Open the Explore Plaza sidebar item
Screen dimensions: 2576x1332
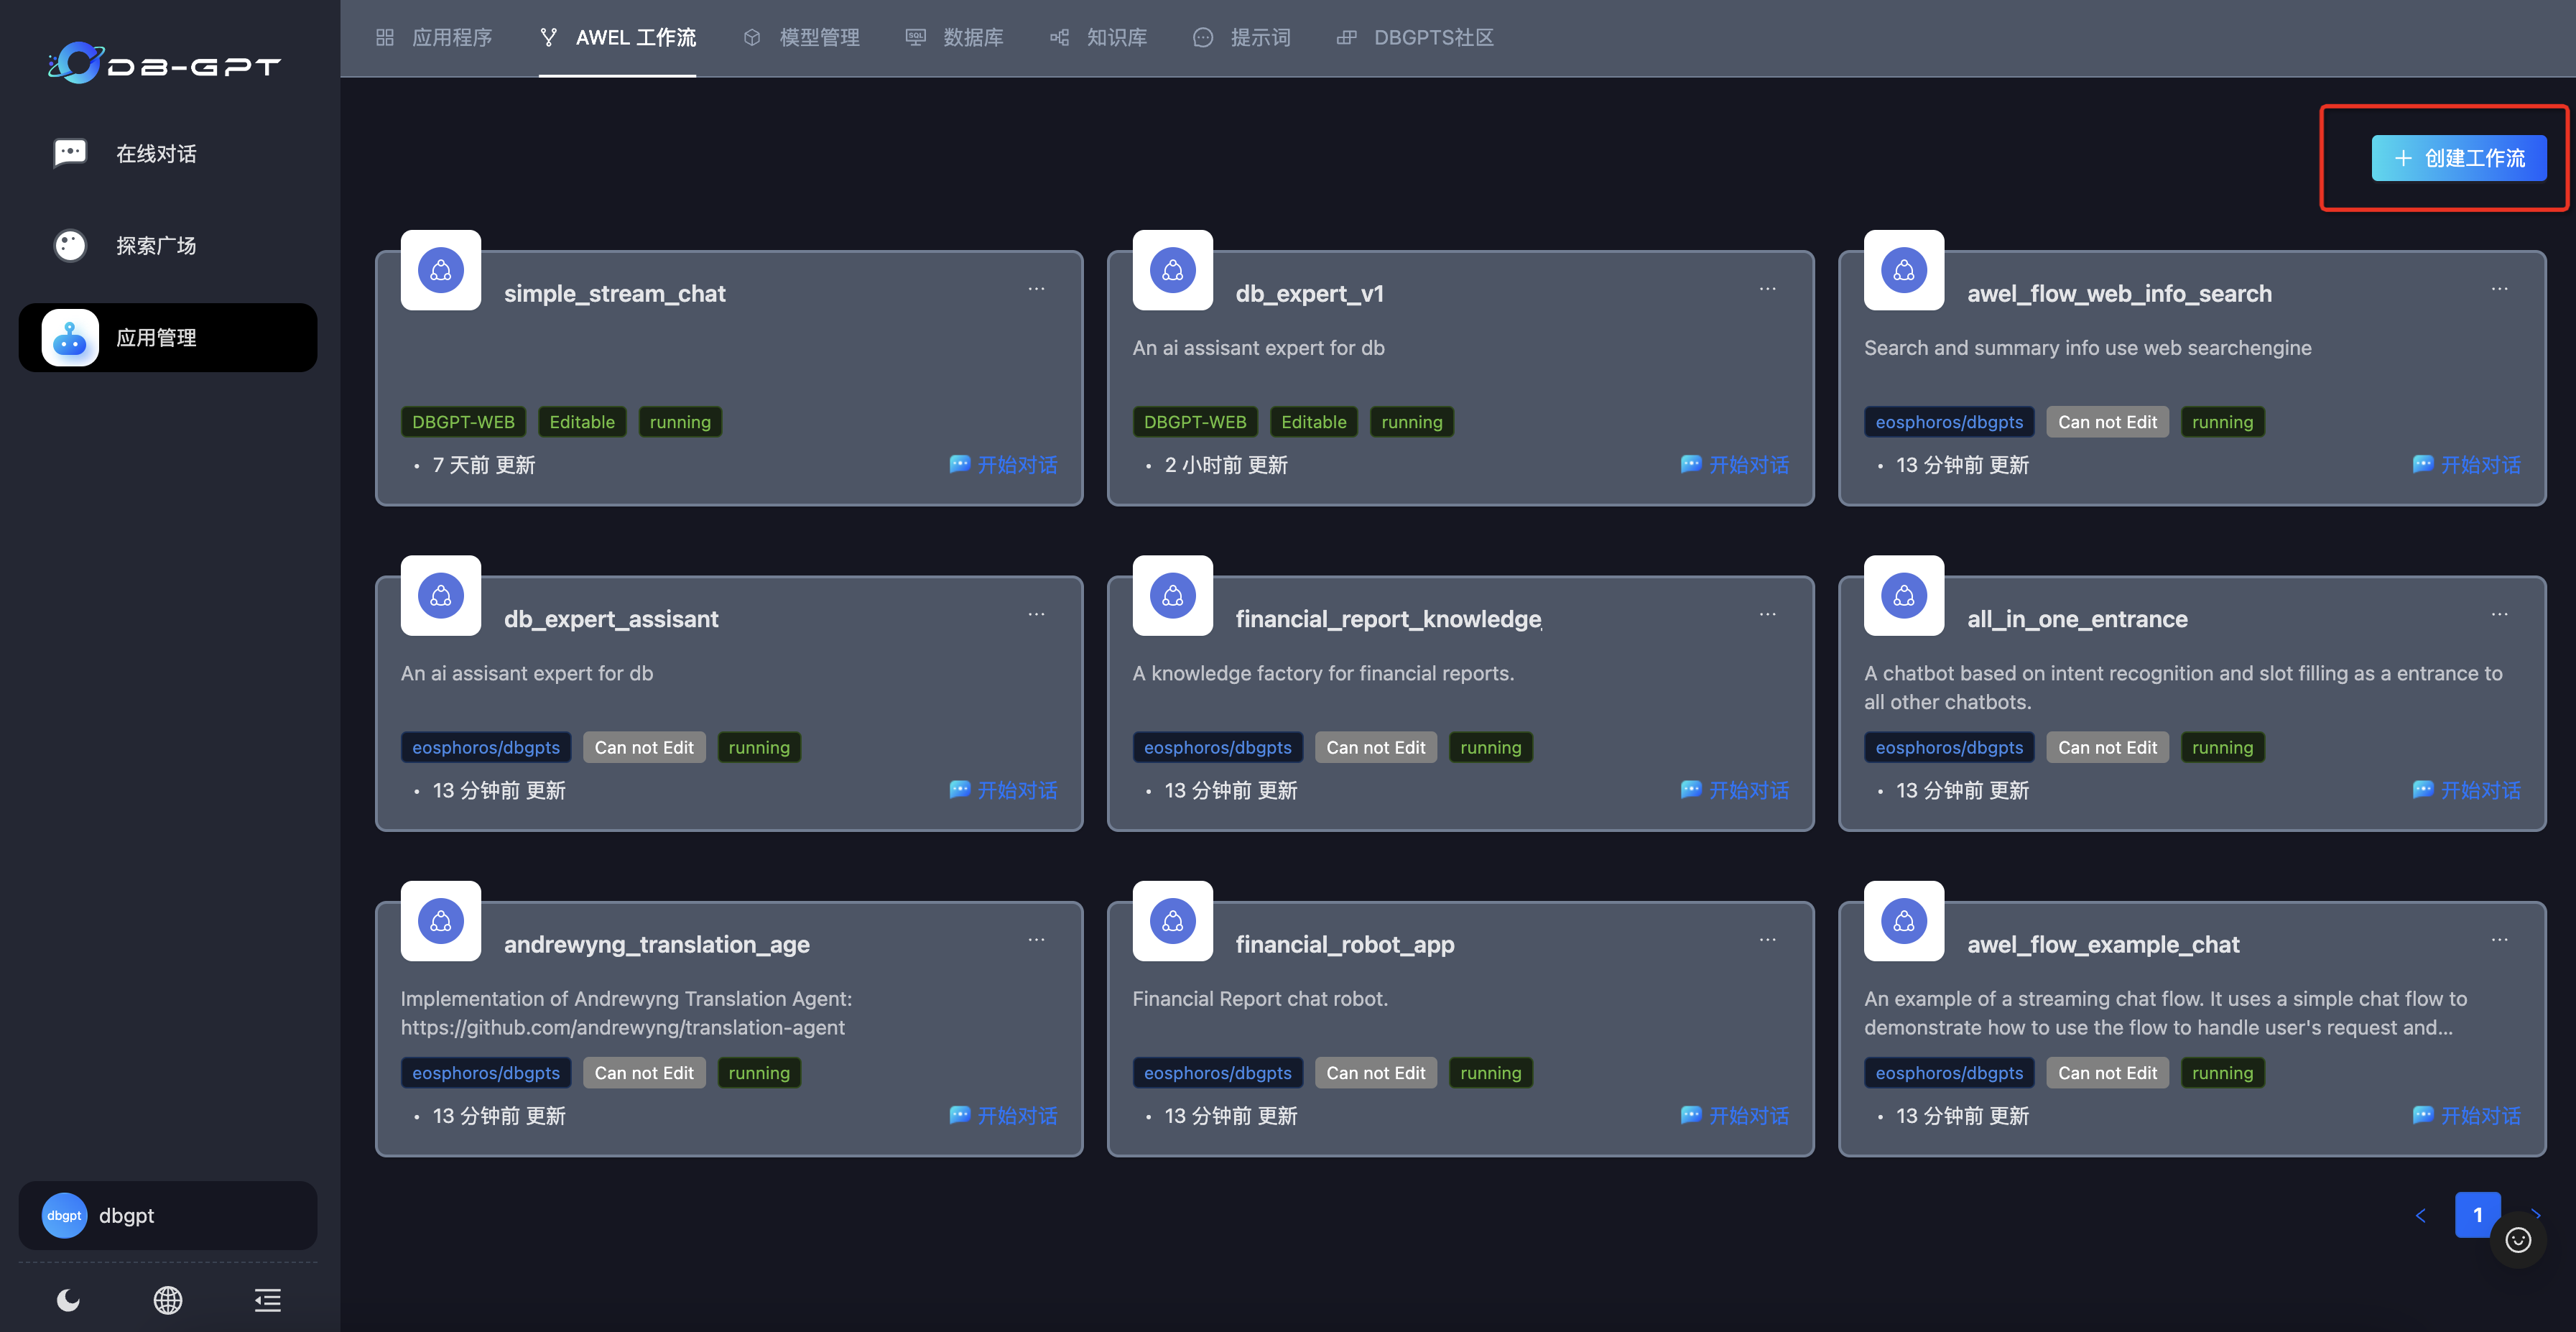[156, 246]
